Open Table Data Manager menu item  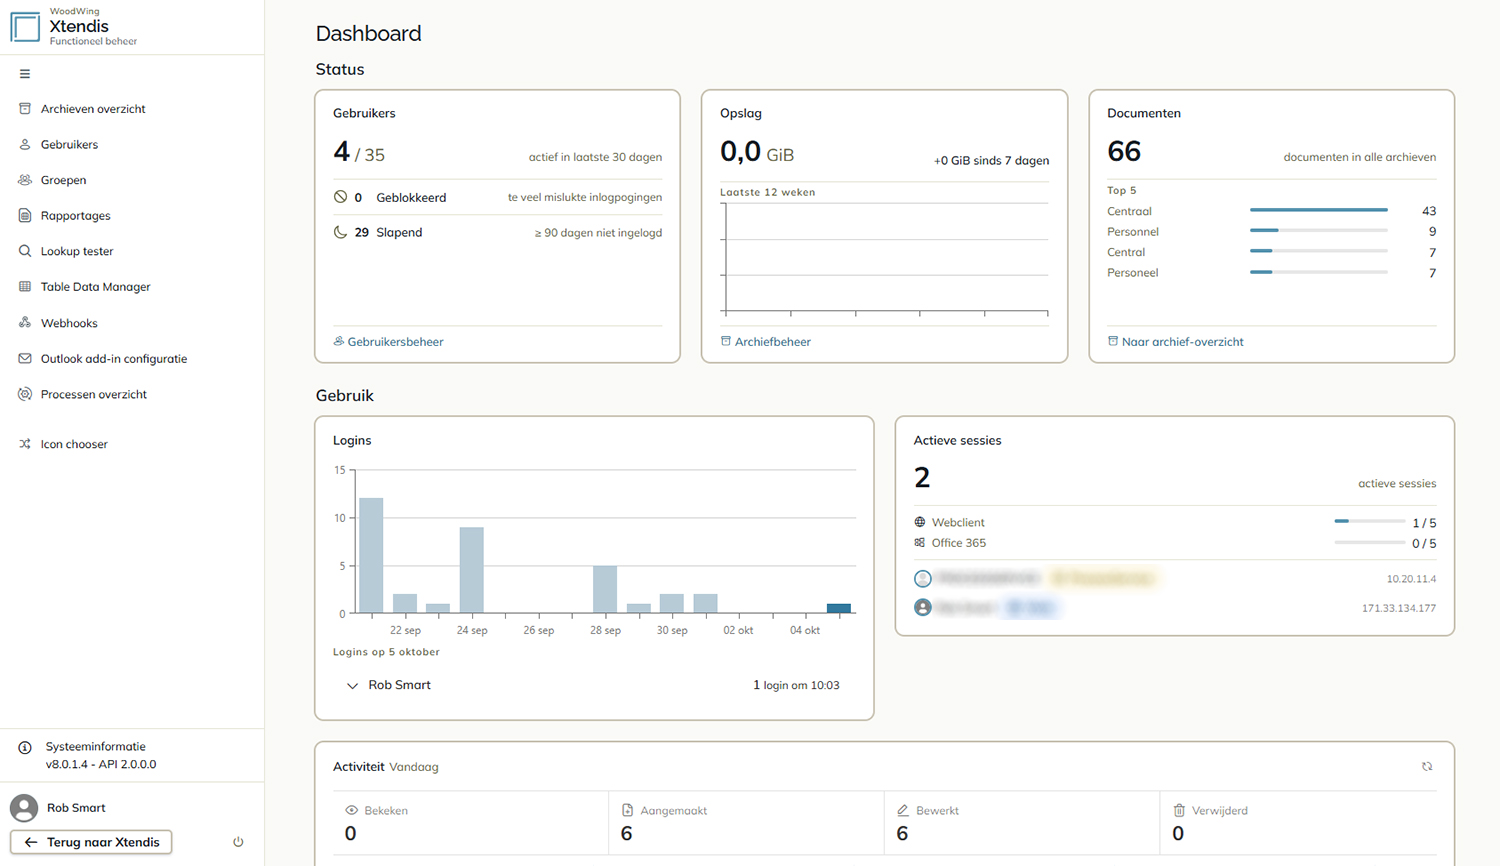(x=95, y=286)
